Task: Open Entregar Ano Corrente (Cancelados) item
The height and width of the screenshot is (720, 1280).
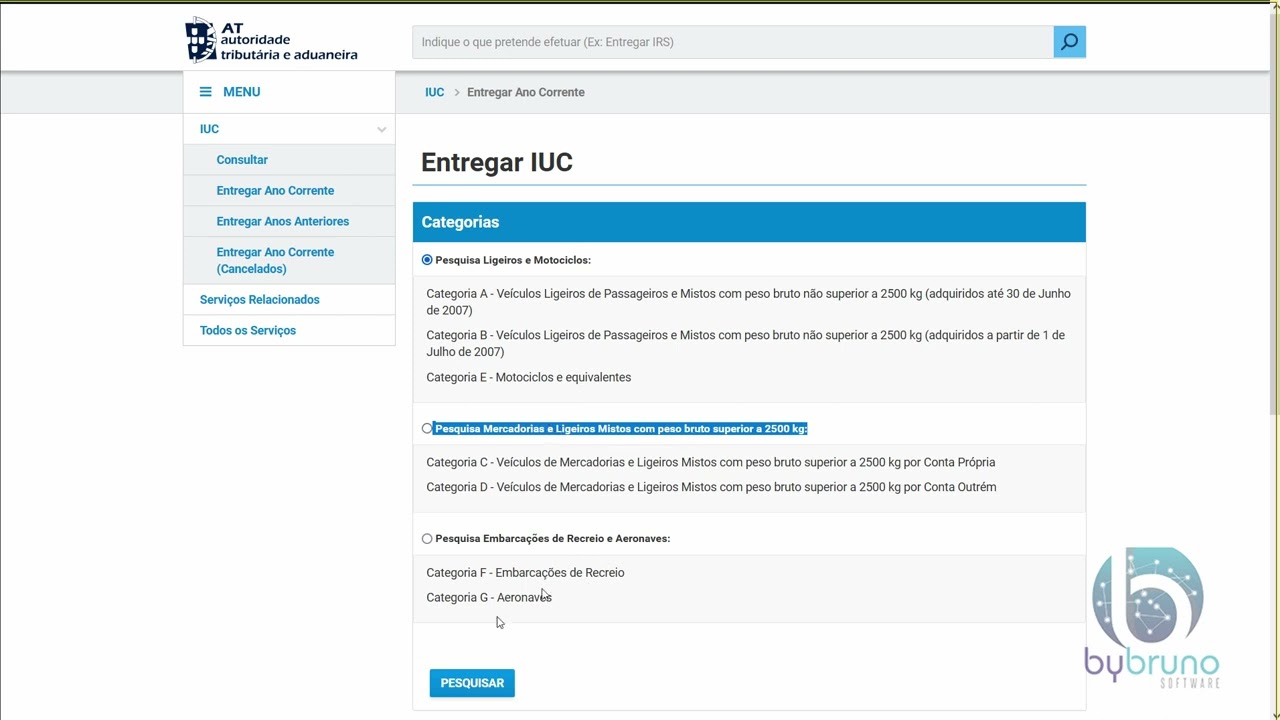Action: [x=275, y=260]
